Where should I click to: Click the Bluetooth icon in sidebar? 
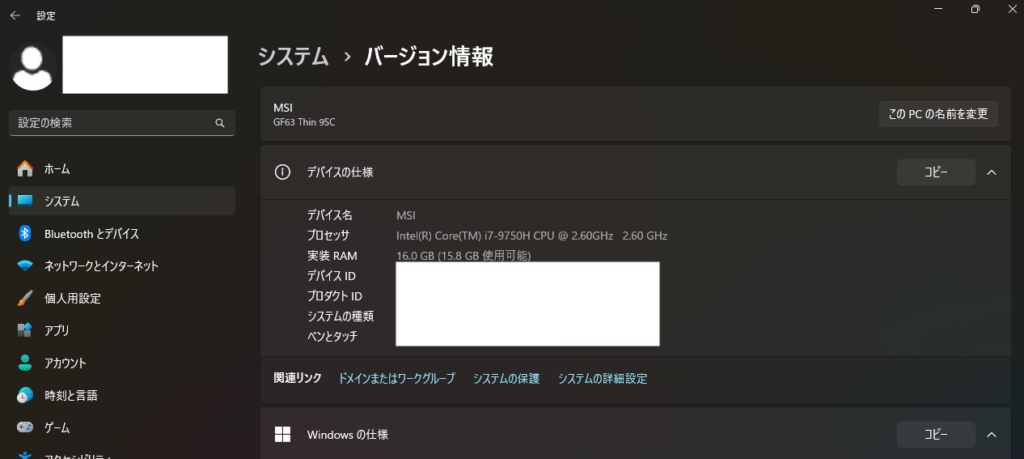[25, 233]
